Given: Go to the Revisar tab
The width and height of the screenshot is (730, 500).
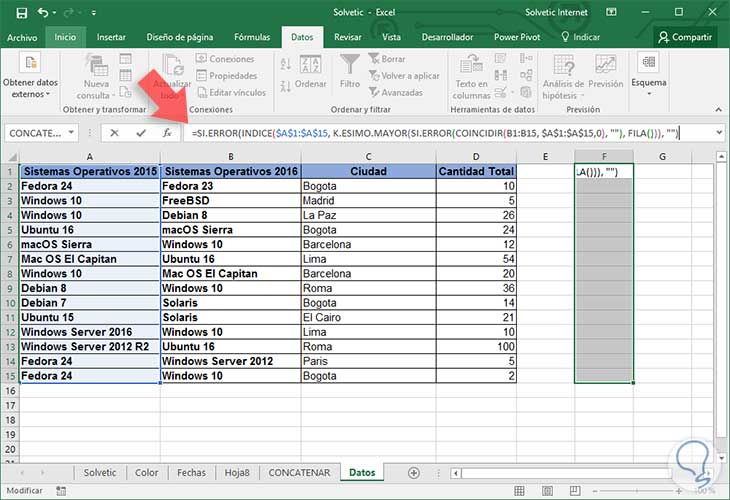Looking at the screenshot, I should click(347, 37).
